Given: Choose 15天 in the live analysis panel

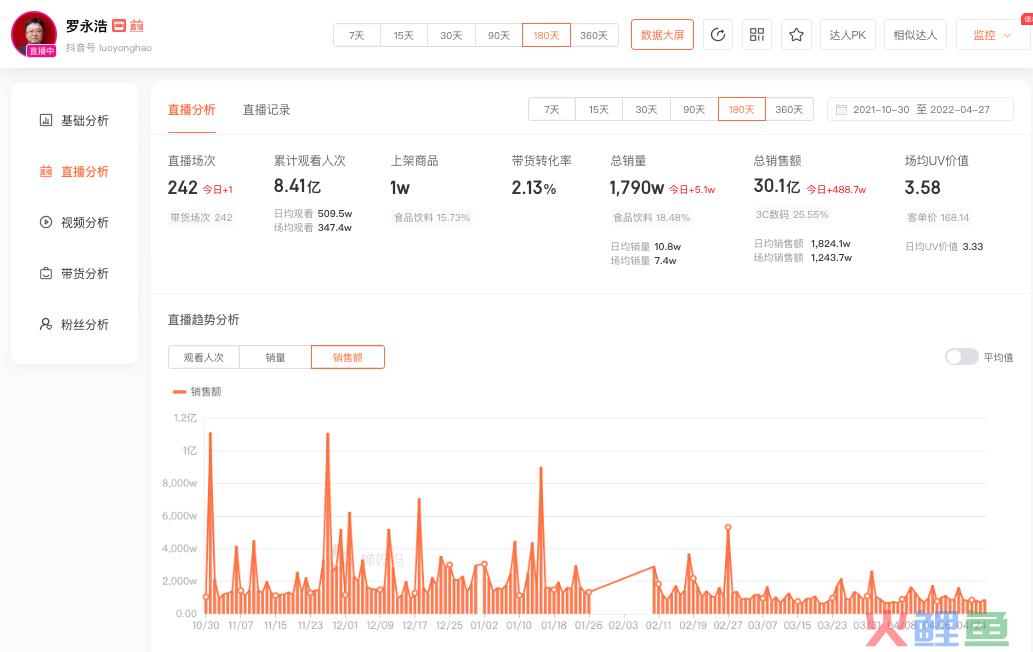Looking at the screenshot, I should [x=599, y=109].
